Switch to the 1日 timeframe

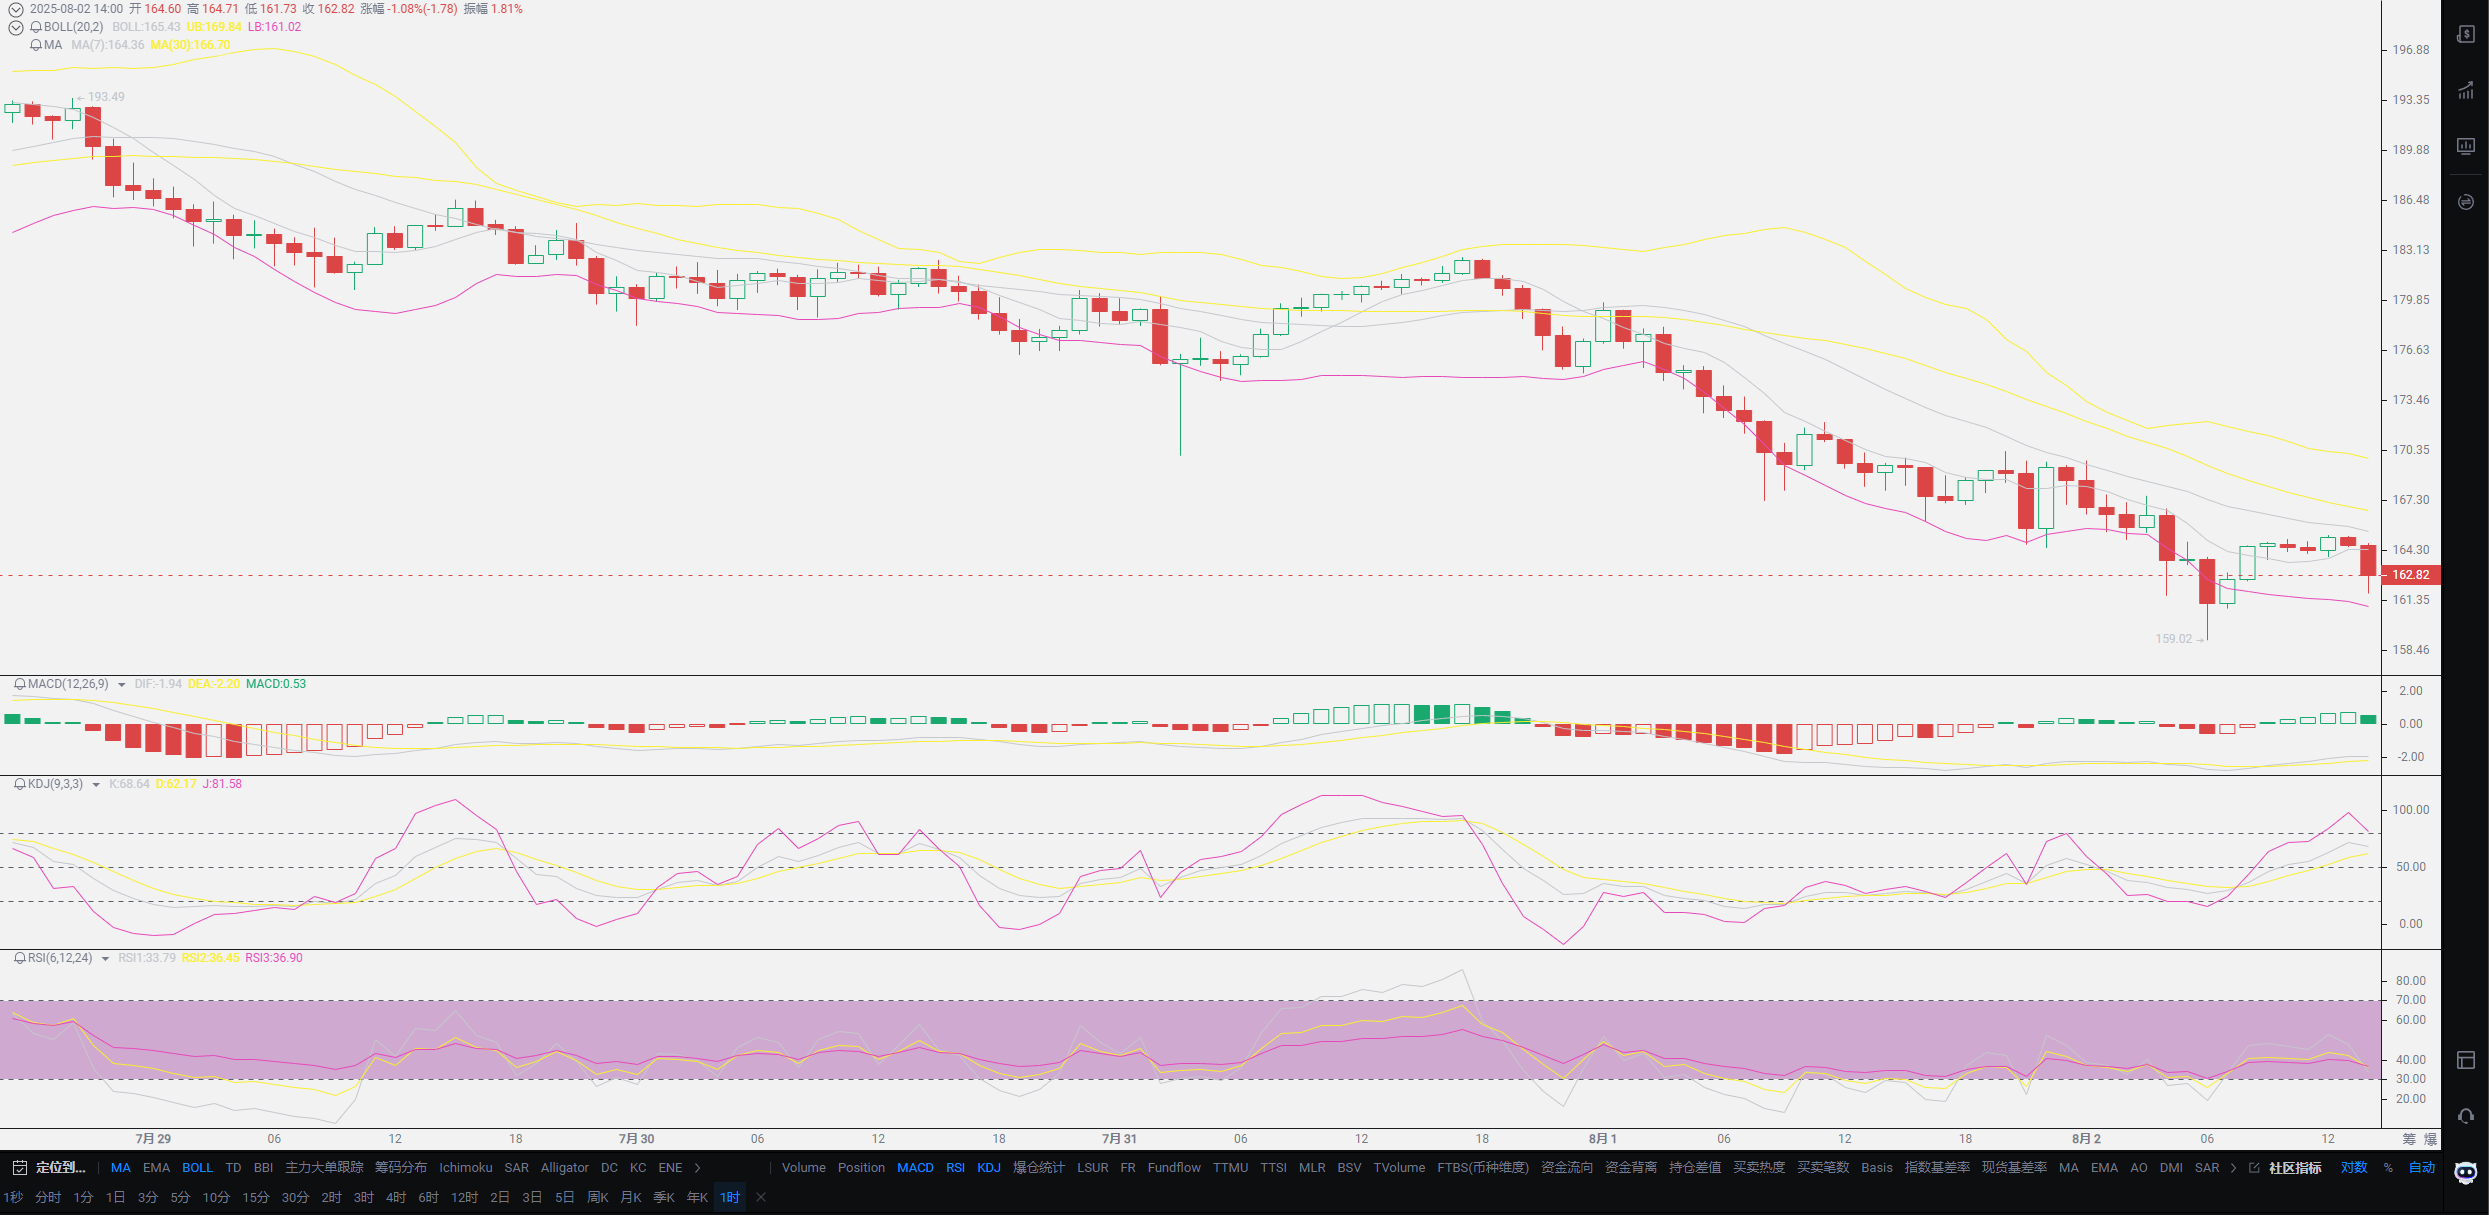(x=116, y=1197)
